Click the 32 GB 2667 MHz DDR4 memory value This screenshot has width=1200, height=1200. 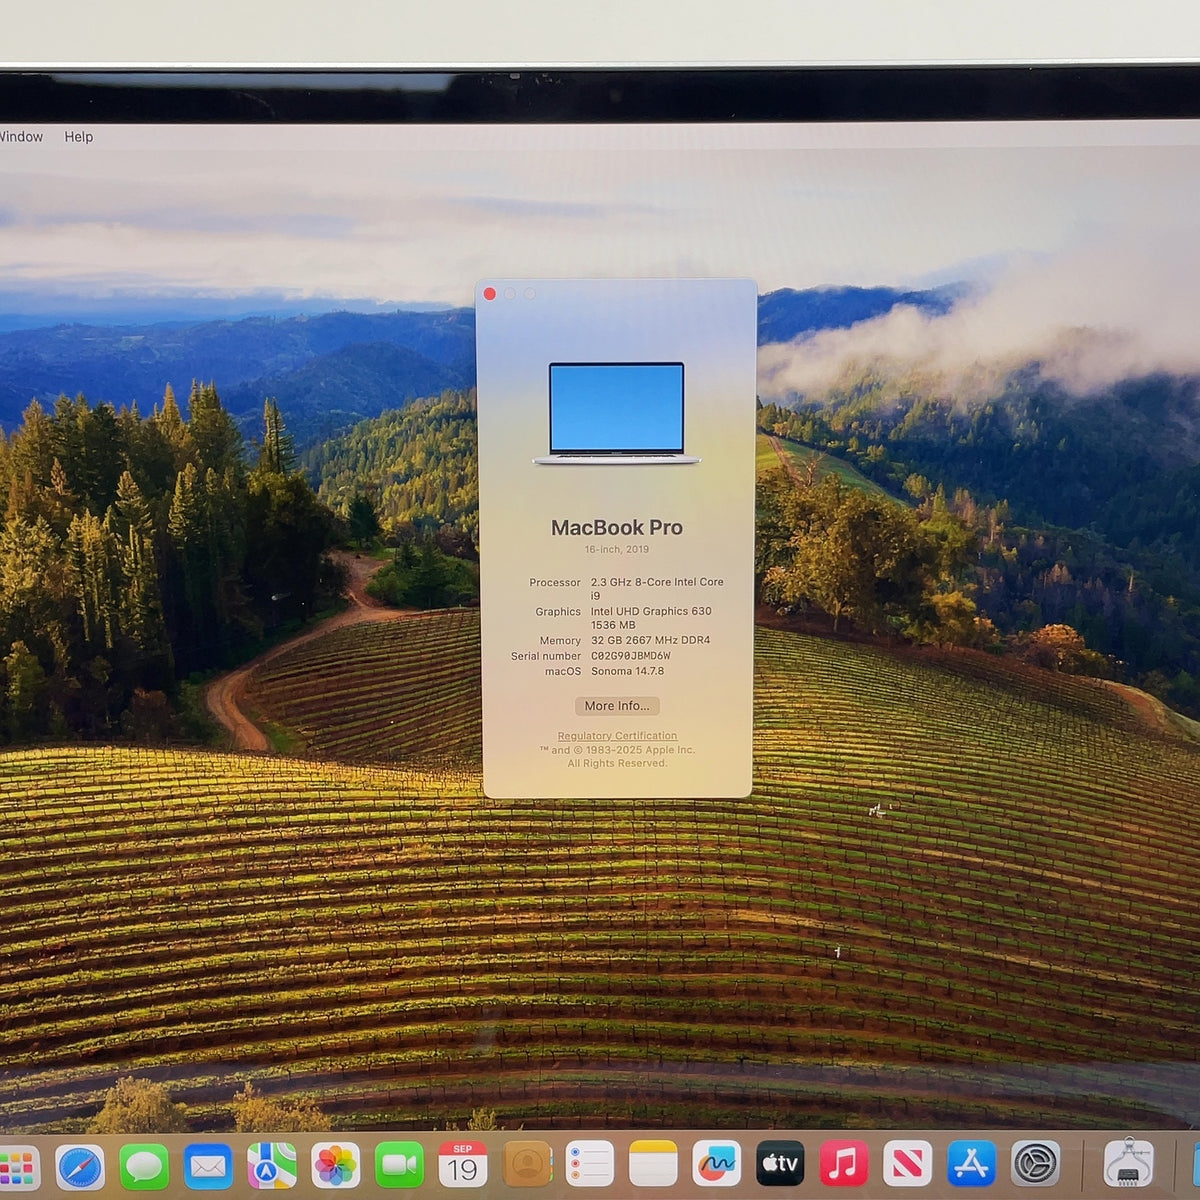[650, 640]
